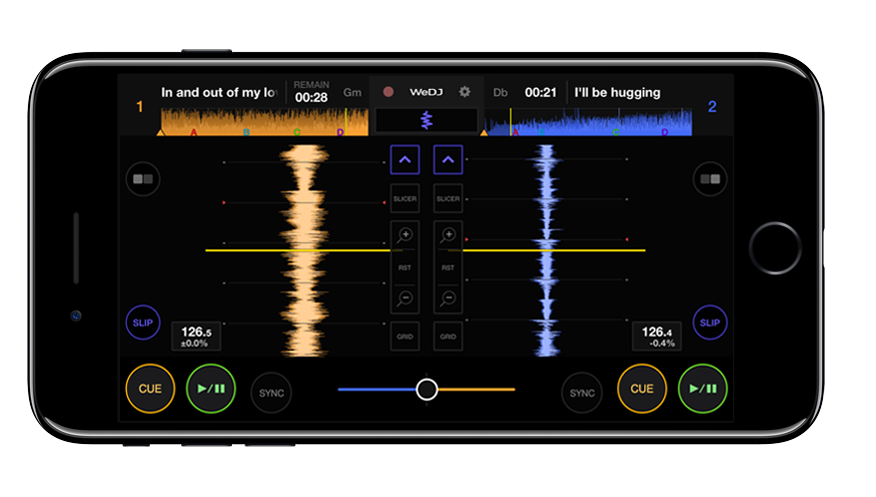Tap the deck 1 layout panel icon
Screen dimensions: 876x497
click(x=141, y=180)
